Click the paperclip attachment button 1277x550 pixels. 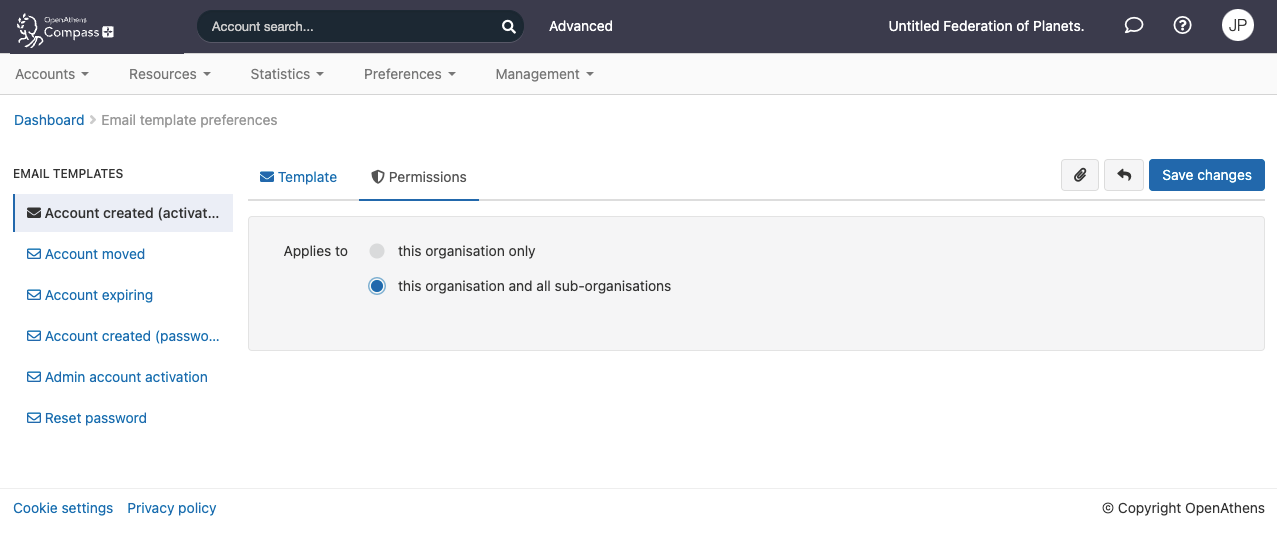1080,175
